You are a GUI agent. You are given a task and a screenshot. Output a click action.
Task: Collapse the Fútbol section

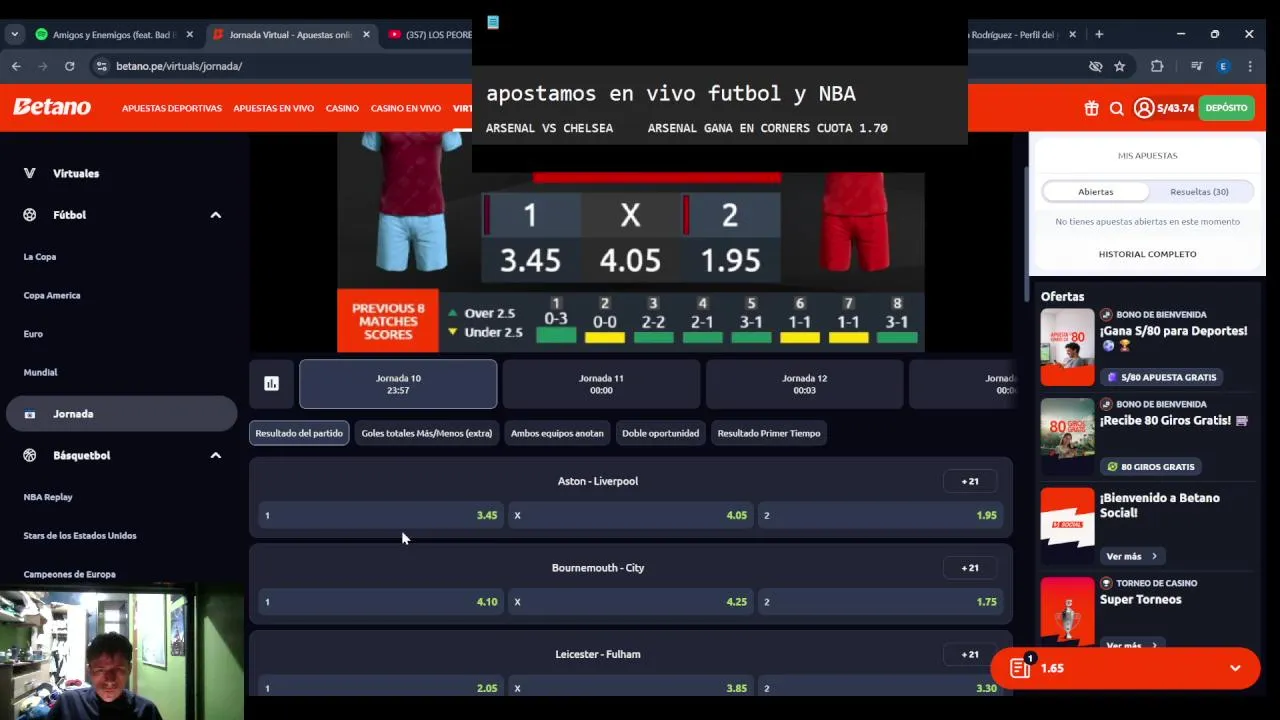[x=215, y=215]
